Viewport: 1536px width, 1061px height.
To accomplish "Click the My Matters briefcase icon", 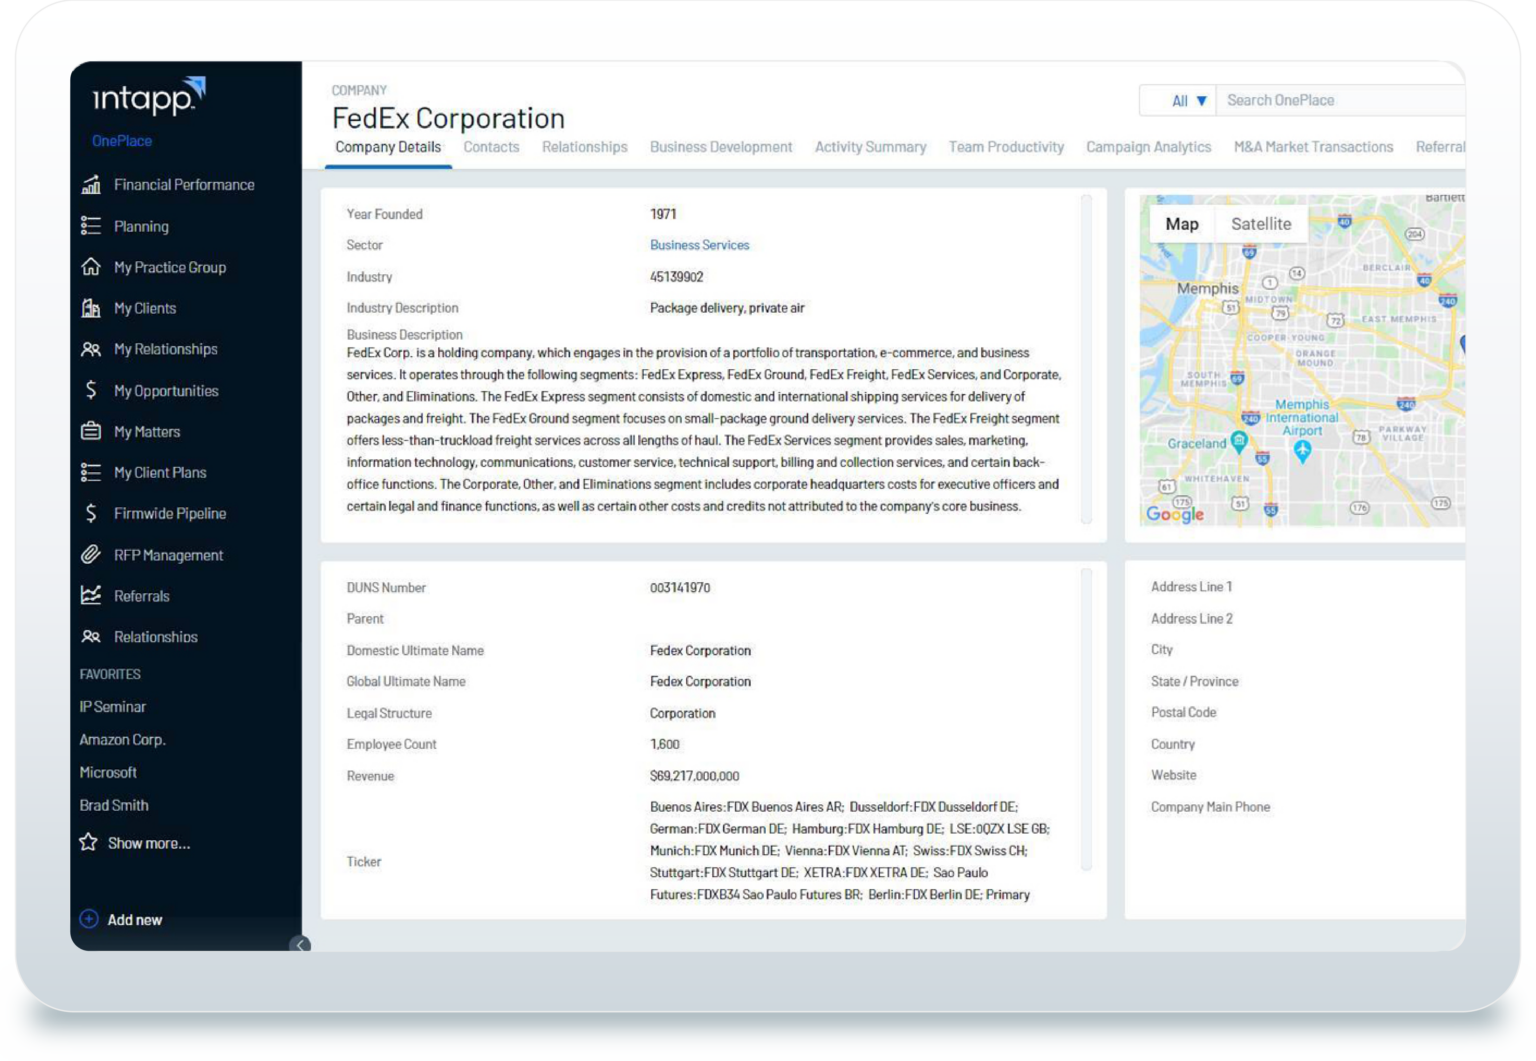I will 91,431.
